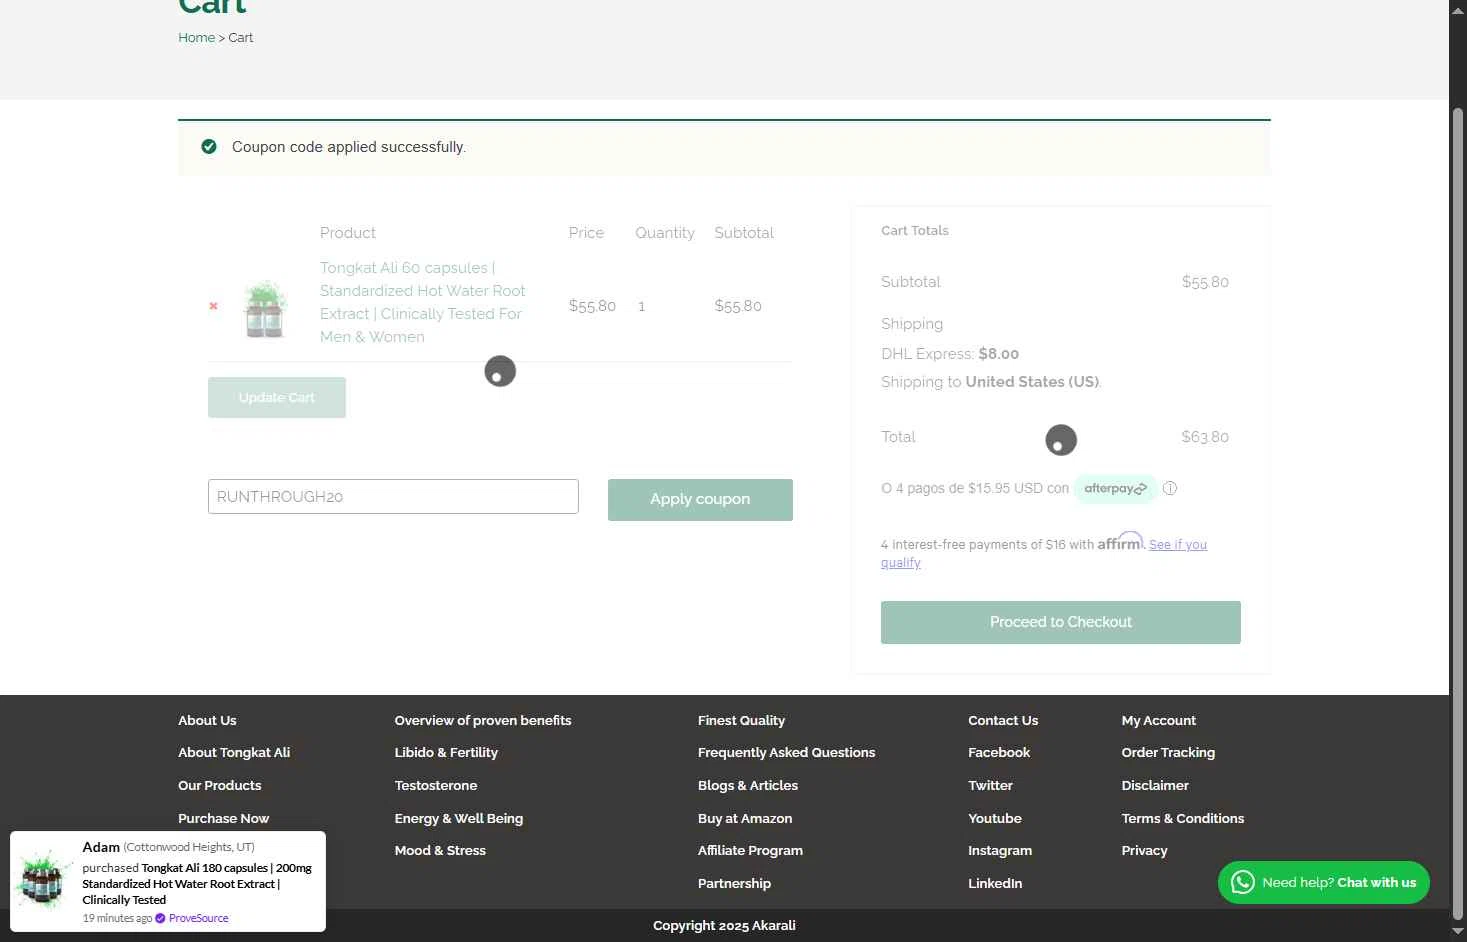Open the Energy & Well Being link

tap(459, 818)
